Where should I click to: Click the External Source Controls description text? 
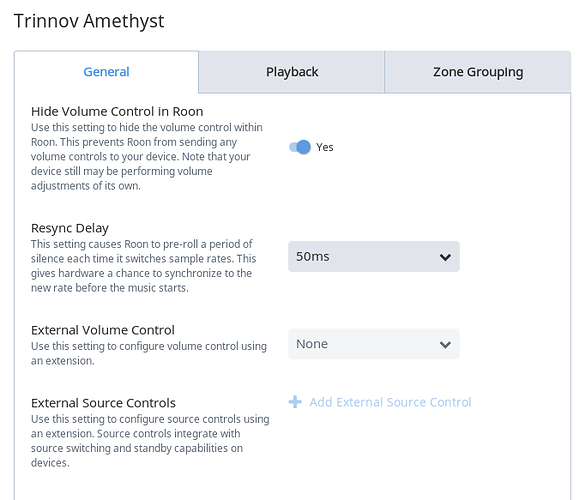point(150,441)
